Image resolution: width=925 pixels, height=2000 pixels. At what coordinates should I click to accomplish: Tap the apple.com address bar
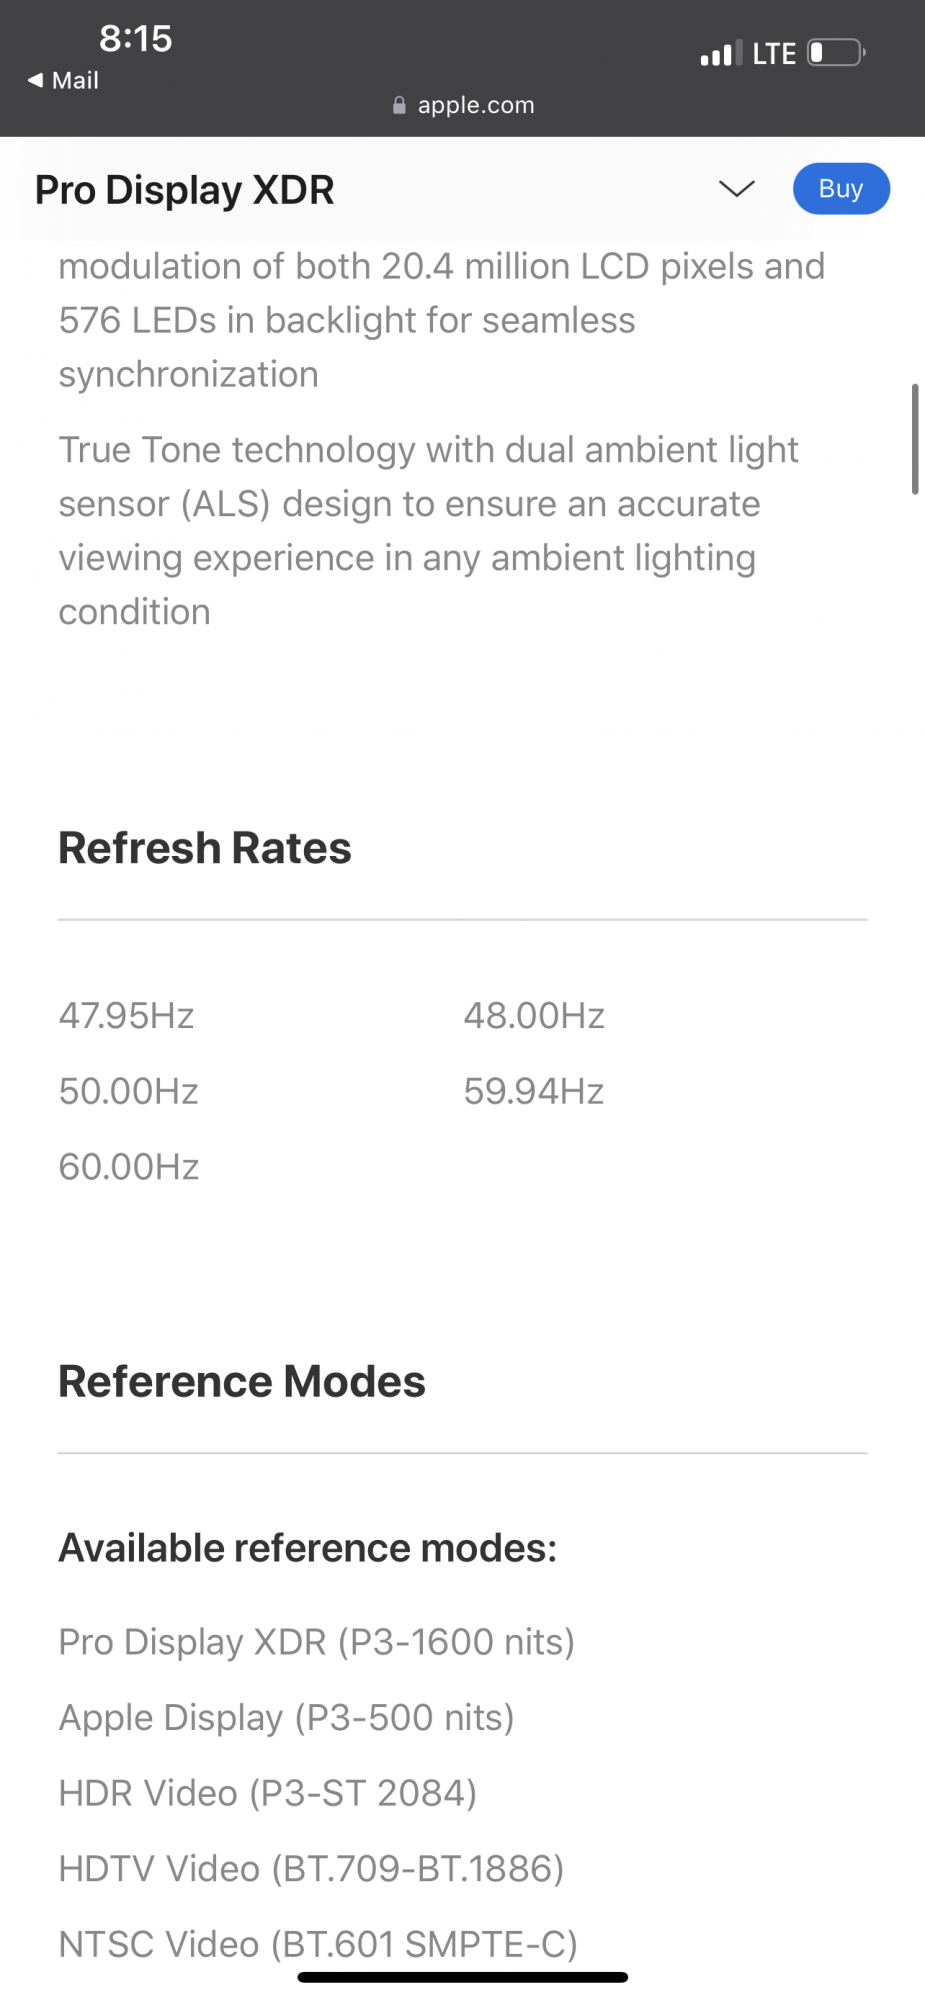coord(475,105)
